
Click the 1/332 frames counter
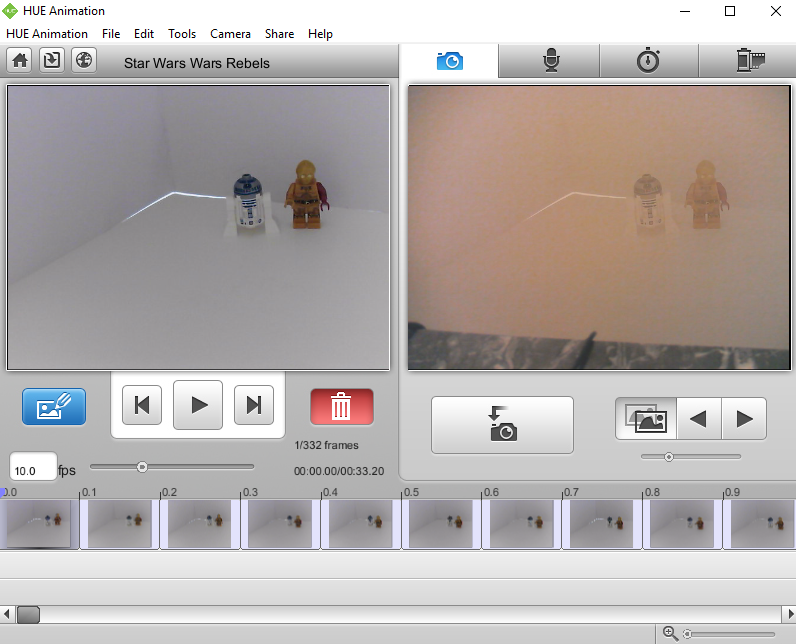pyautogui.click(x=326, y=445)
